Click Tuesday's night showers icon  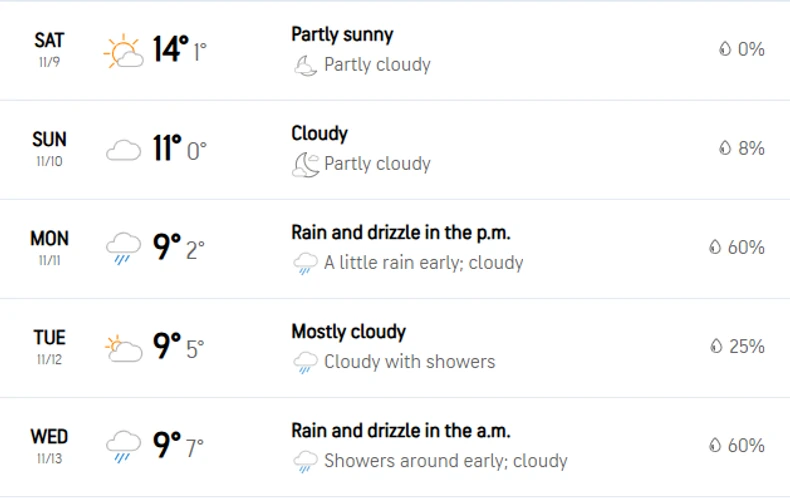tap(304, 362)
